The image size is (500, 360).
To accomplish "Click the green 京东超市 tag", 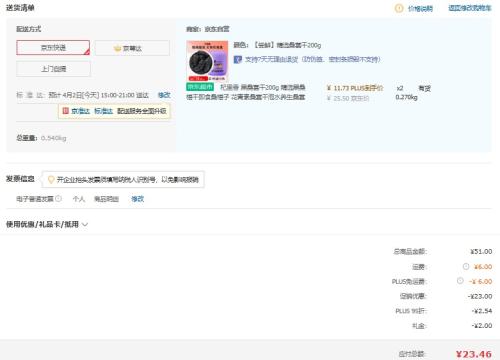I will pyautogui.click(x=200, y=87).
